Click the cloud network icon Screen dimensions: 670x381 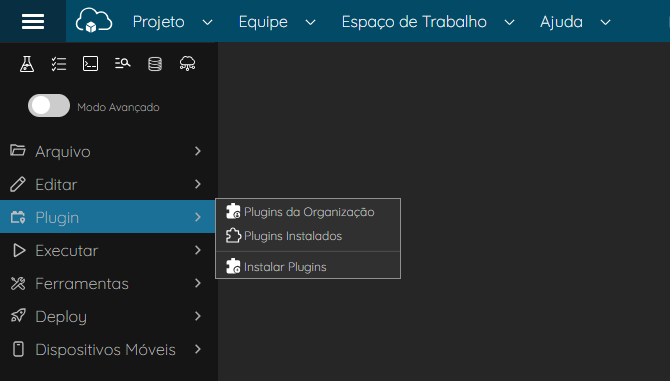pos(187,64)
